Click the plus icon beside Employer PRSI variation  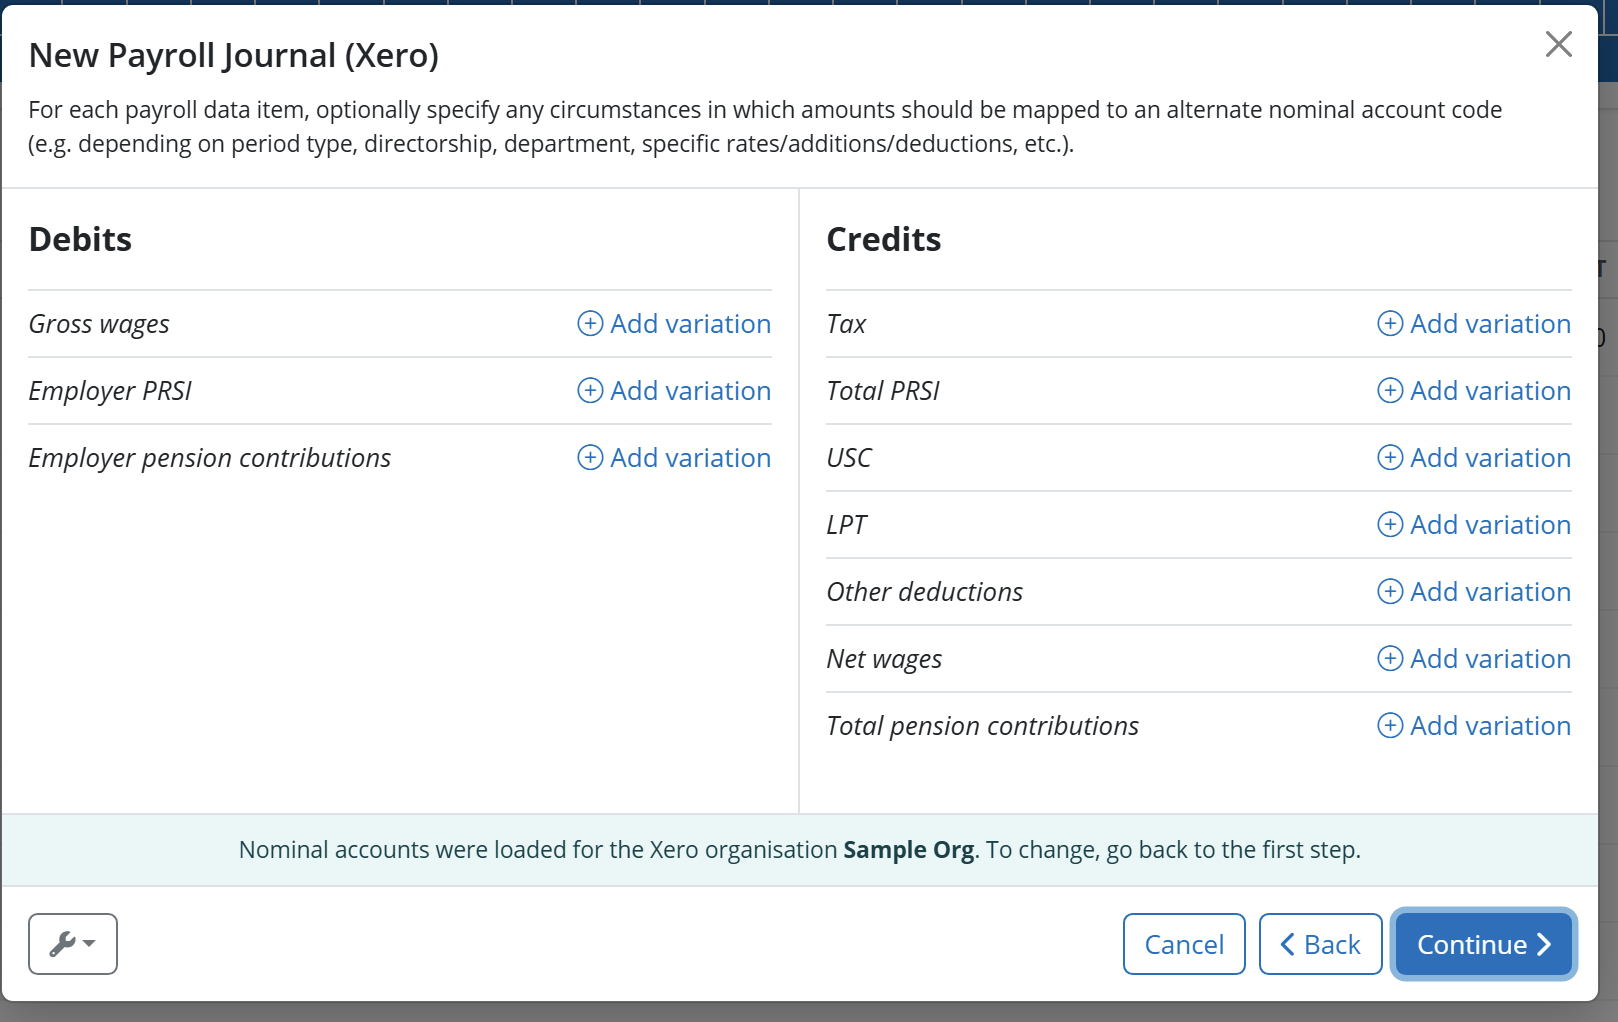coord(589,391)
